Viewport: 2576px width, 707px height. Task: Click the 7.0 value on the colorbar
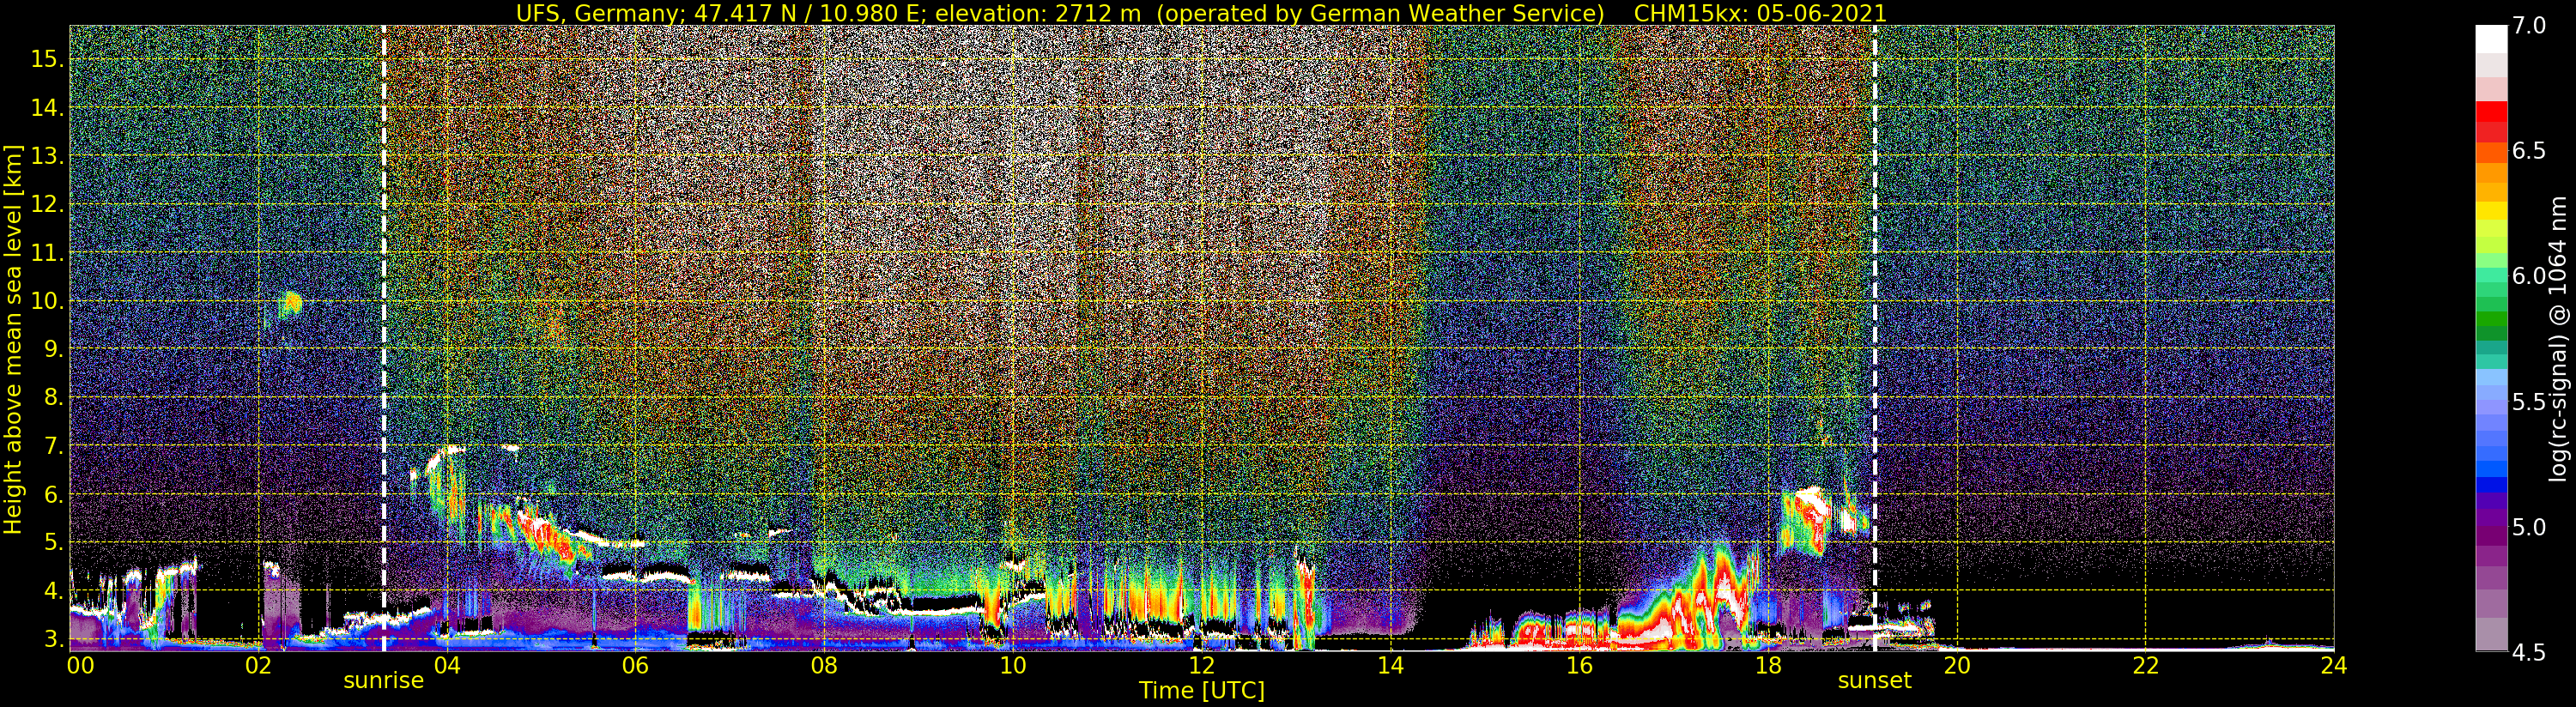tap(2529, 26)
